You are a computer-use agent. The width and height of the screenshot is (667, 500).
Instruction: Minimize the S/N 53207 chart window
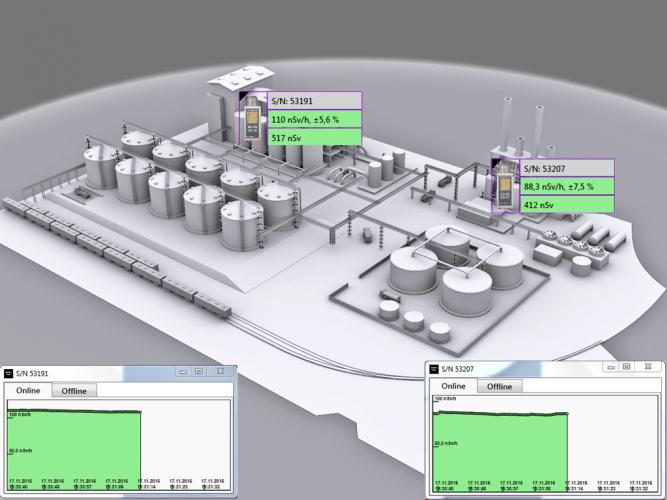coord(609,367)
